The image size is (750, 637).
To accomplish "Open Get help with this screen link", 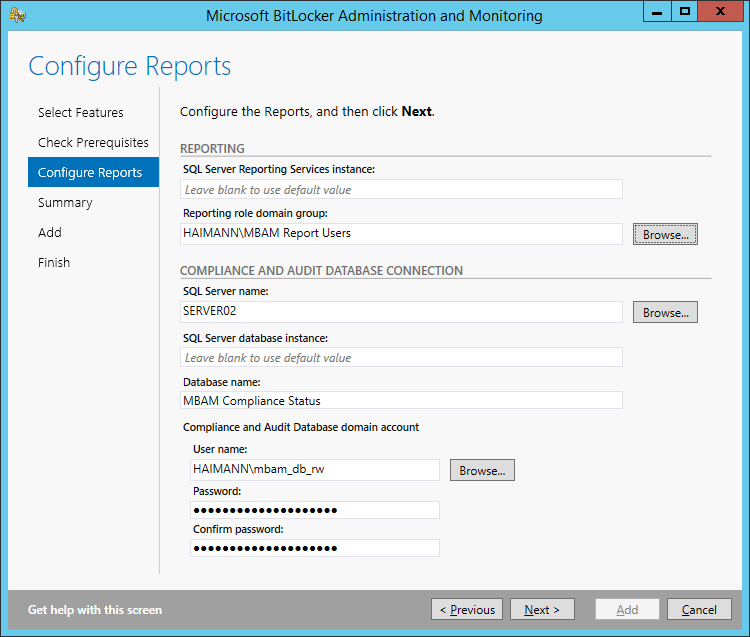I will click(x=95, y=610).
